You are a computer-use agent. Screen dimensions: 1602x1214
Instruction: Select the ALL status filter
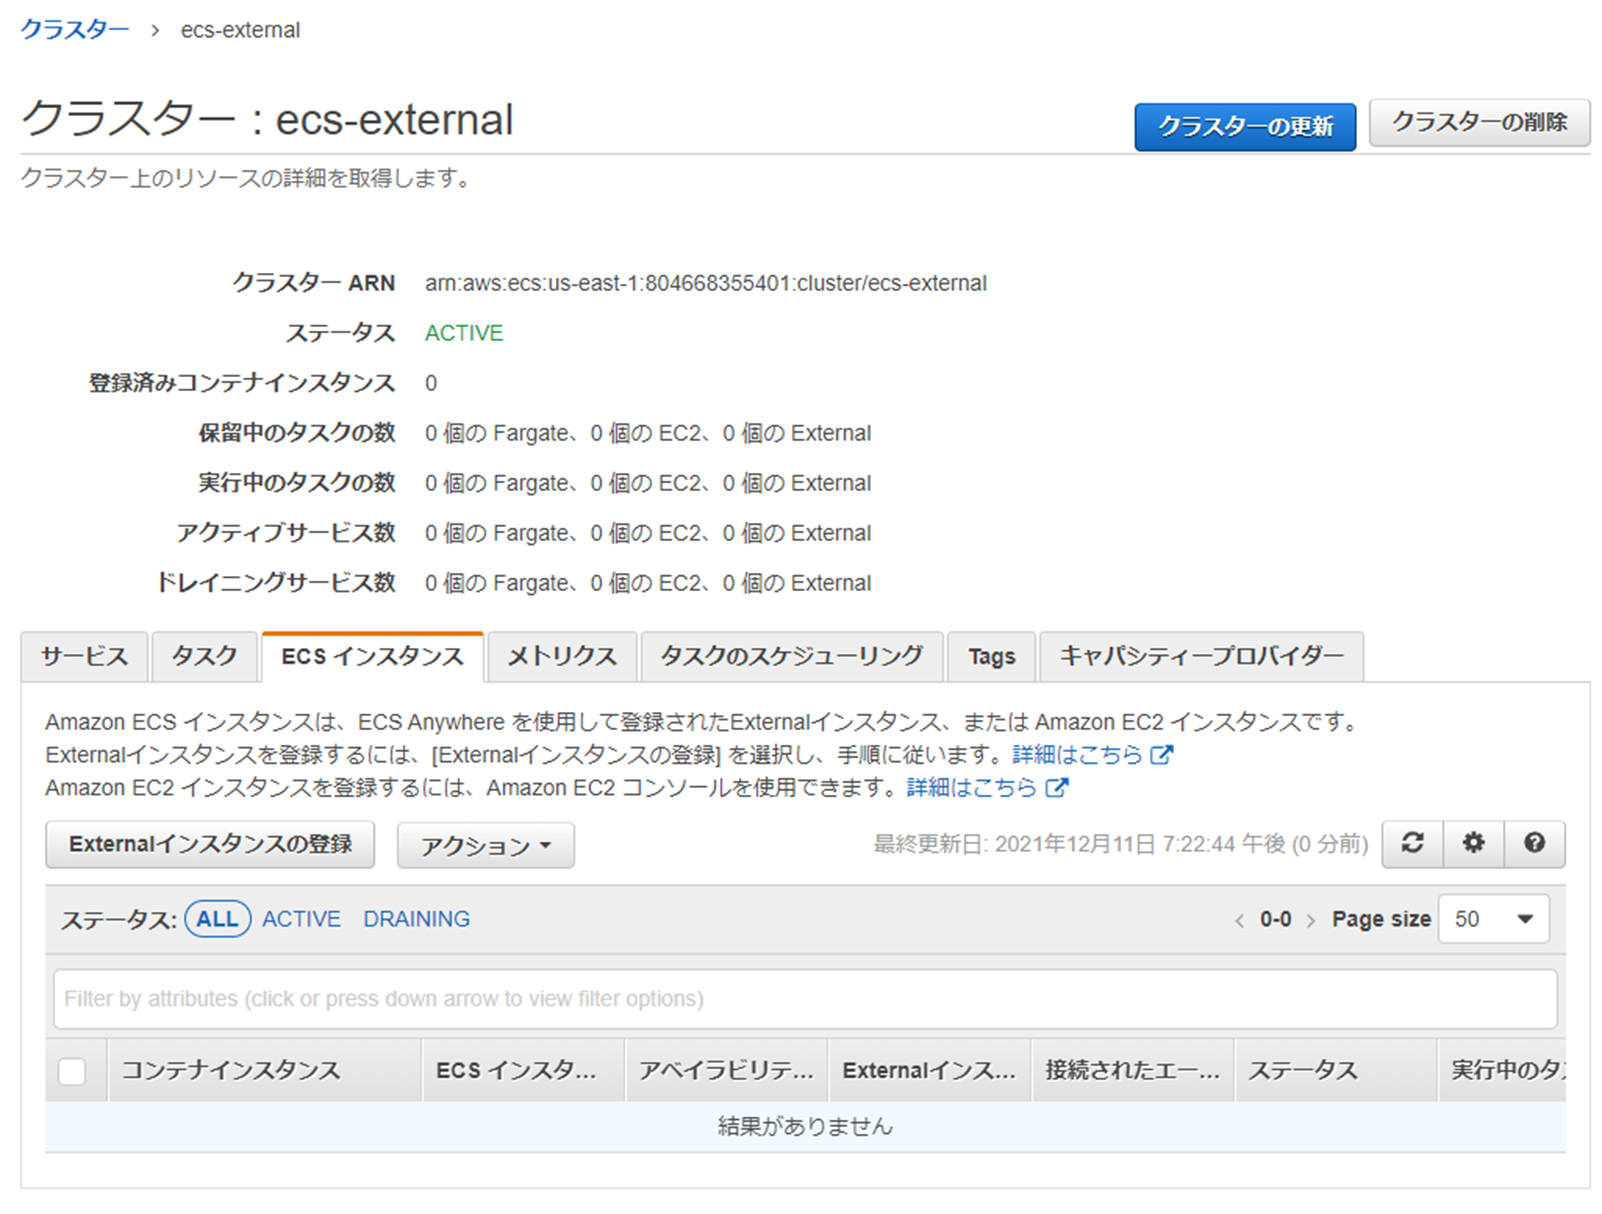pos(217,919)
